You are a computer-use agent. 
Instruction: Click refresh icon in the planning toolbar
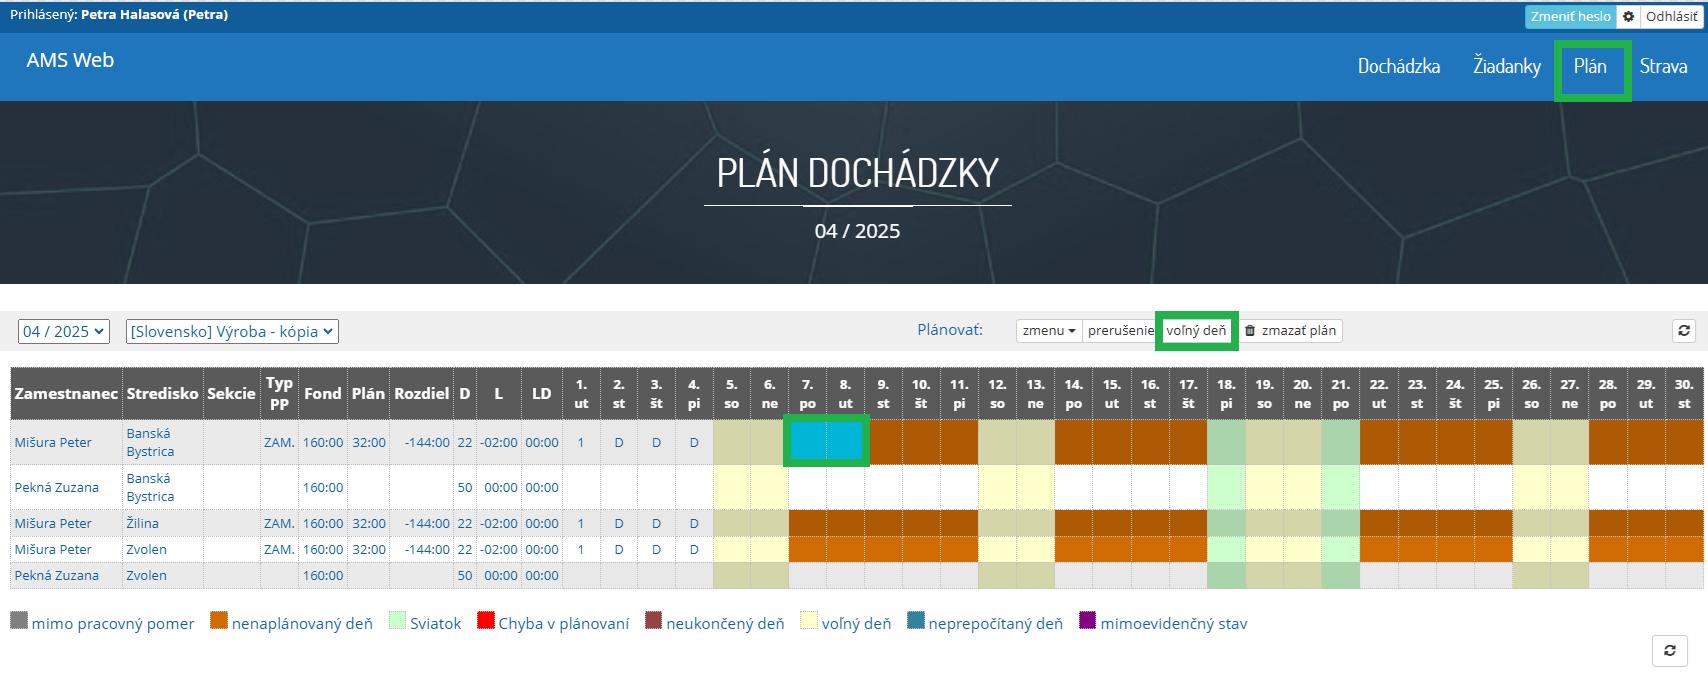coord(1684,331)
